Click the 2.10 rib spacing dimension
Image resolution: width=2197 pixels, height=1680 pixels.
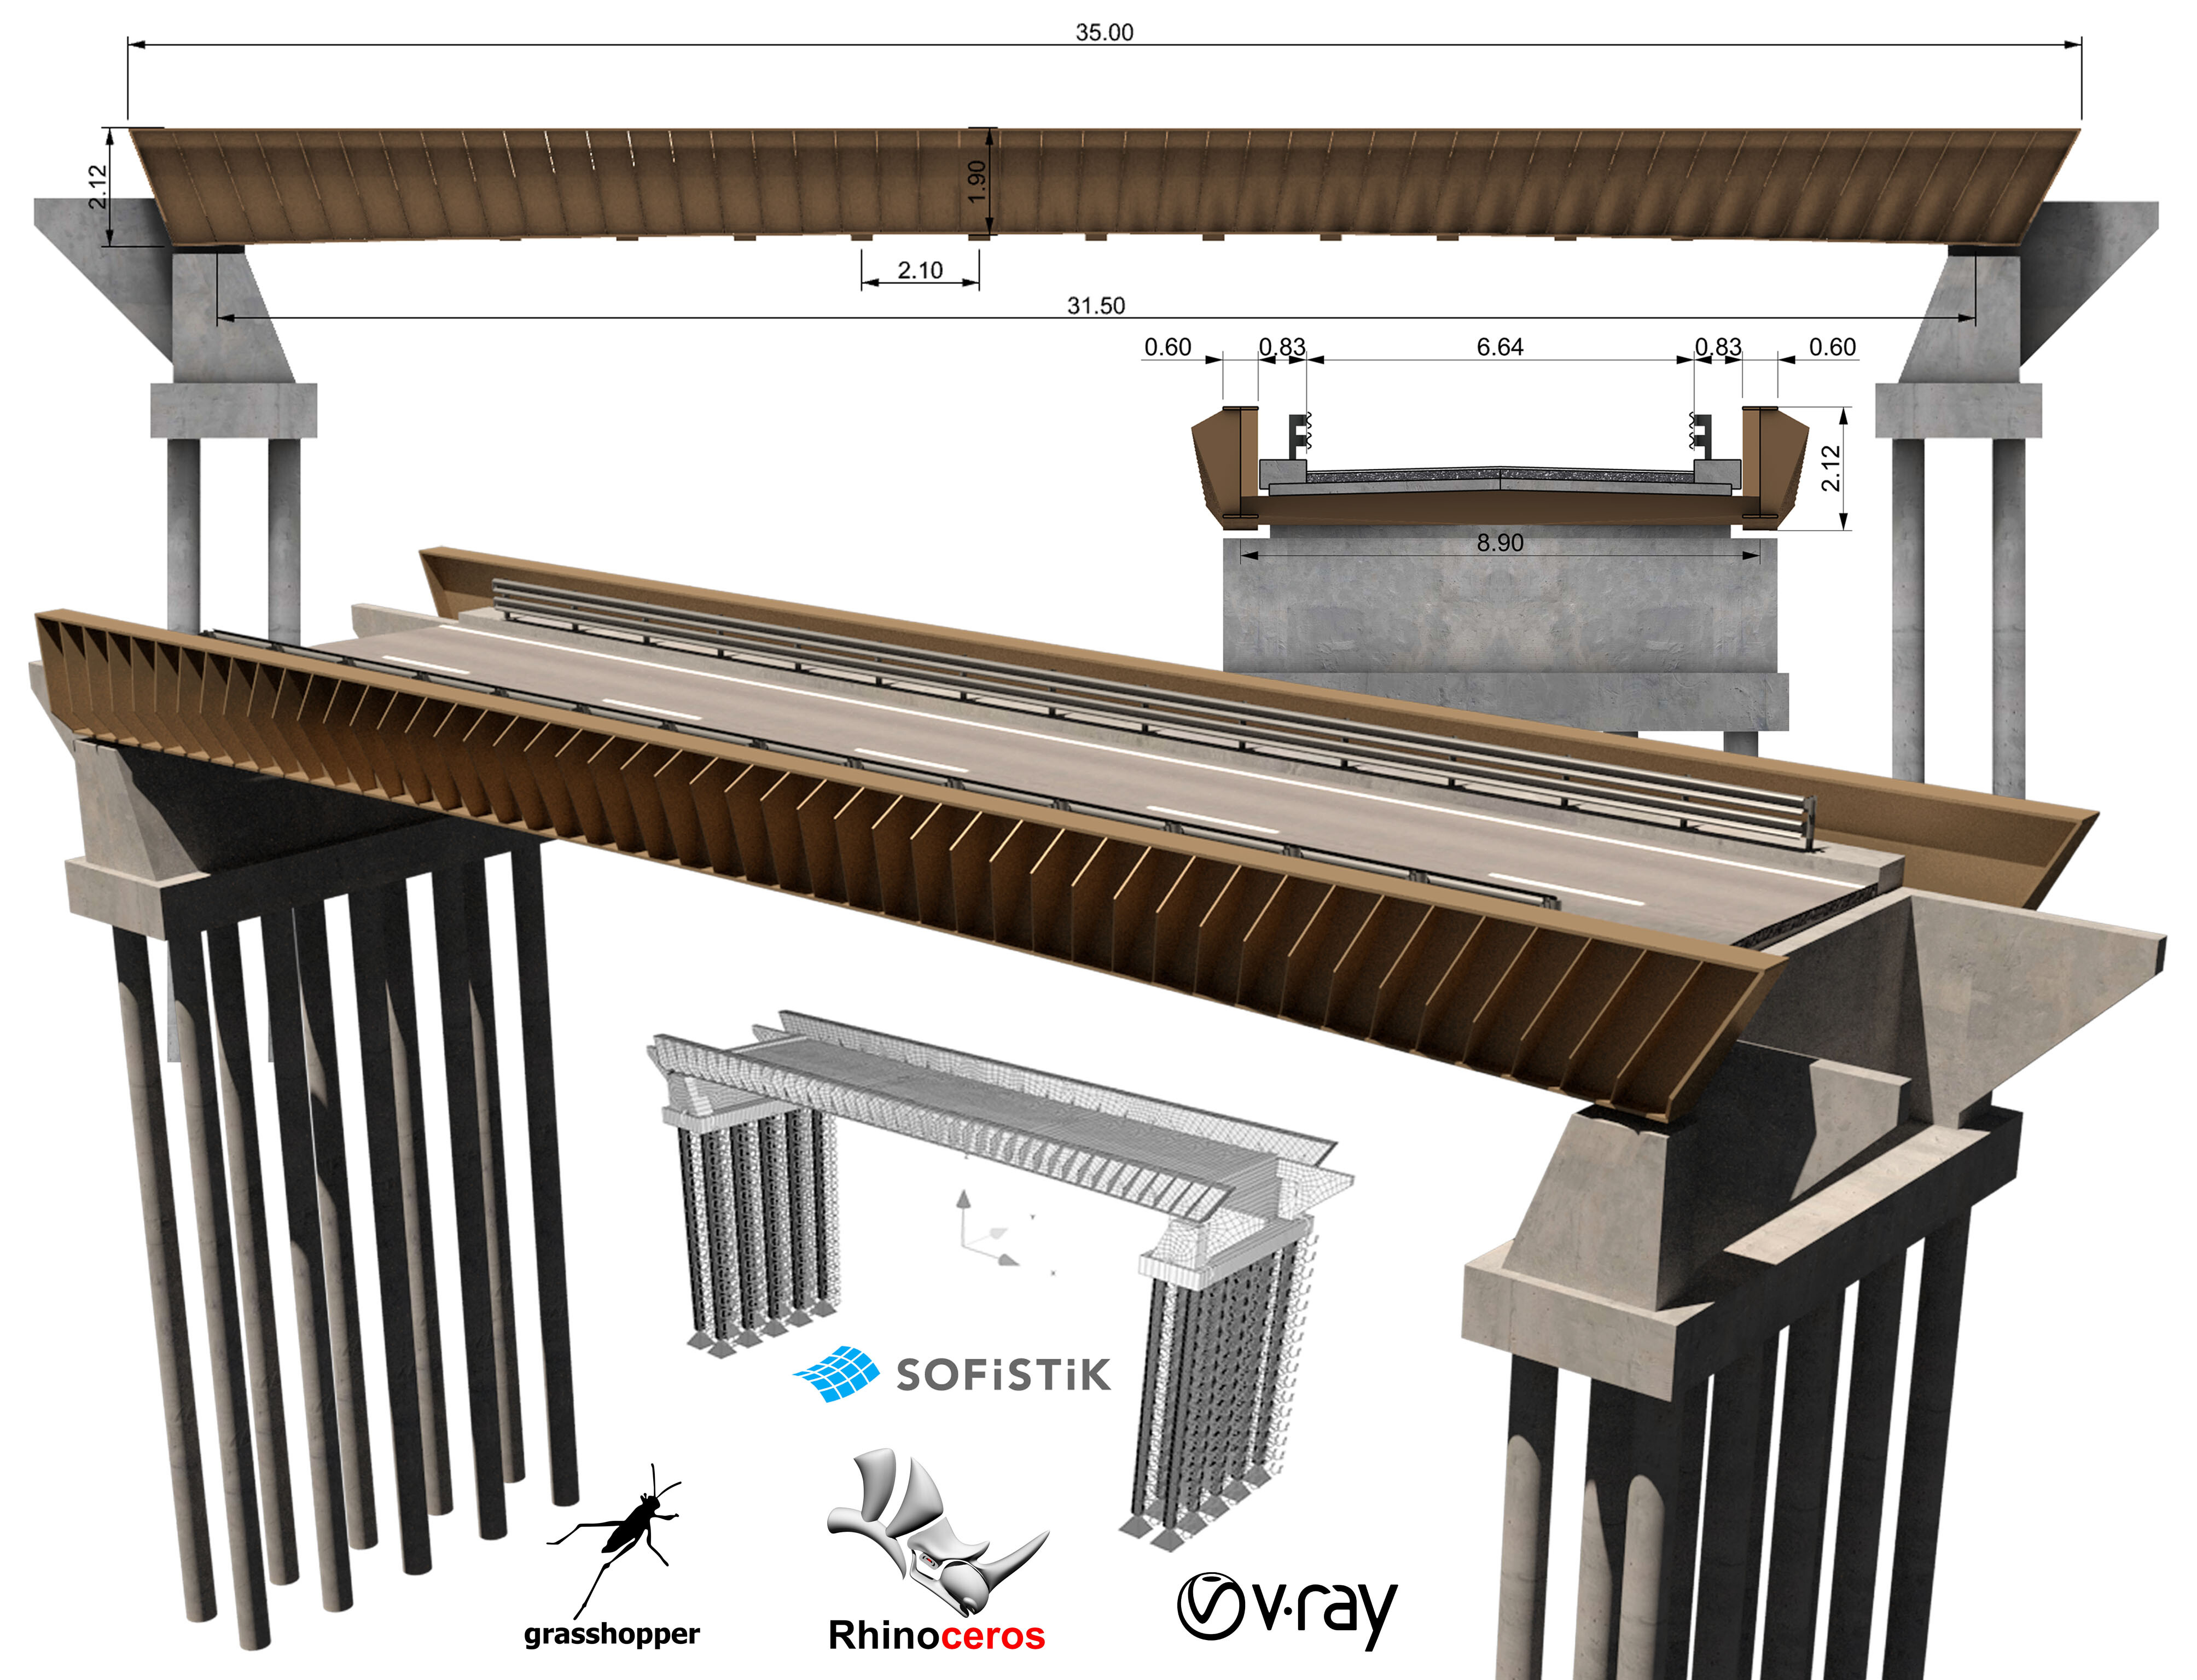click(x=920, y=270)
